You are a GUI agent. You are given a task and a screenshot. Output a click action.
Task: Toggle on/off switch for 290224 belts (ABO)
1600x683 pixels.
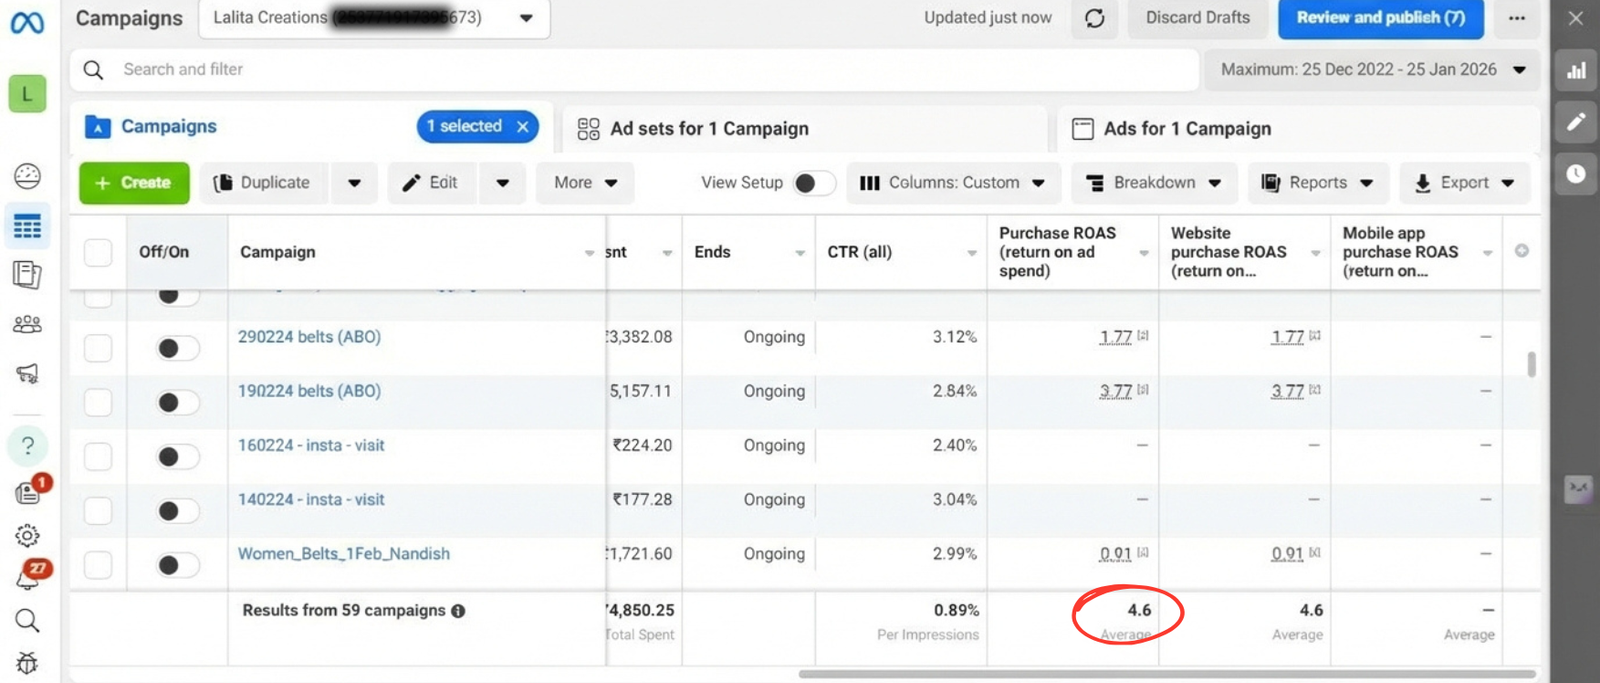coord(178,348)
